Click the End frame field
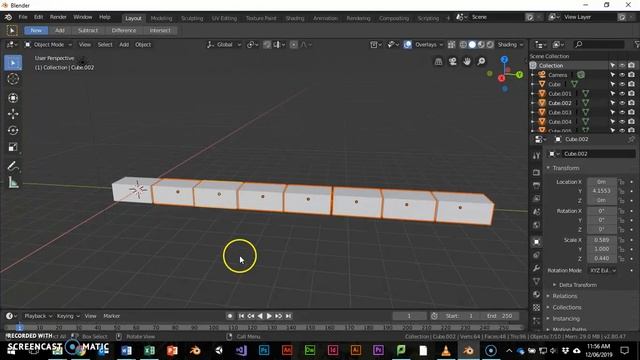This screenshot has width=640, height=360. [500, 316]
